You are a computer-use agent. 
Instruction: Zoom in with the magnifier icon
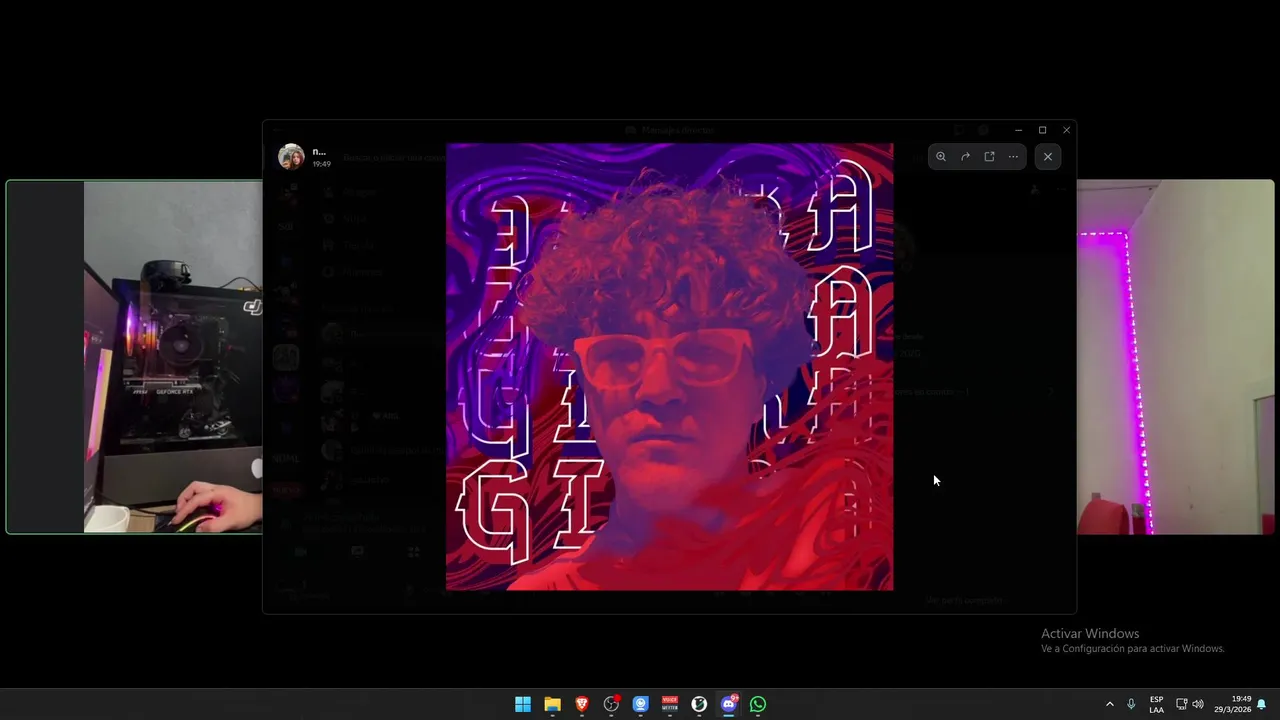click(x=941, y=157)
